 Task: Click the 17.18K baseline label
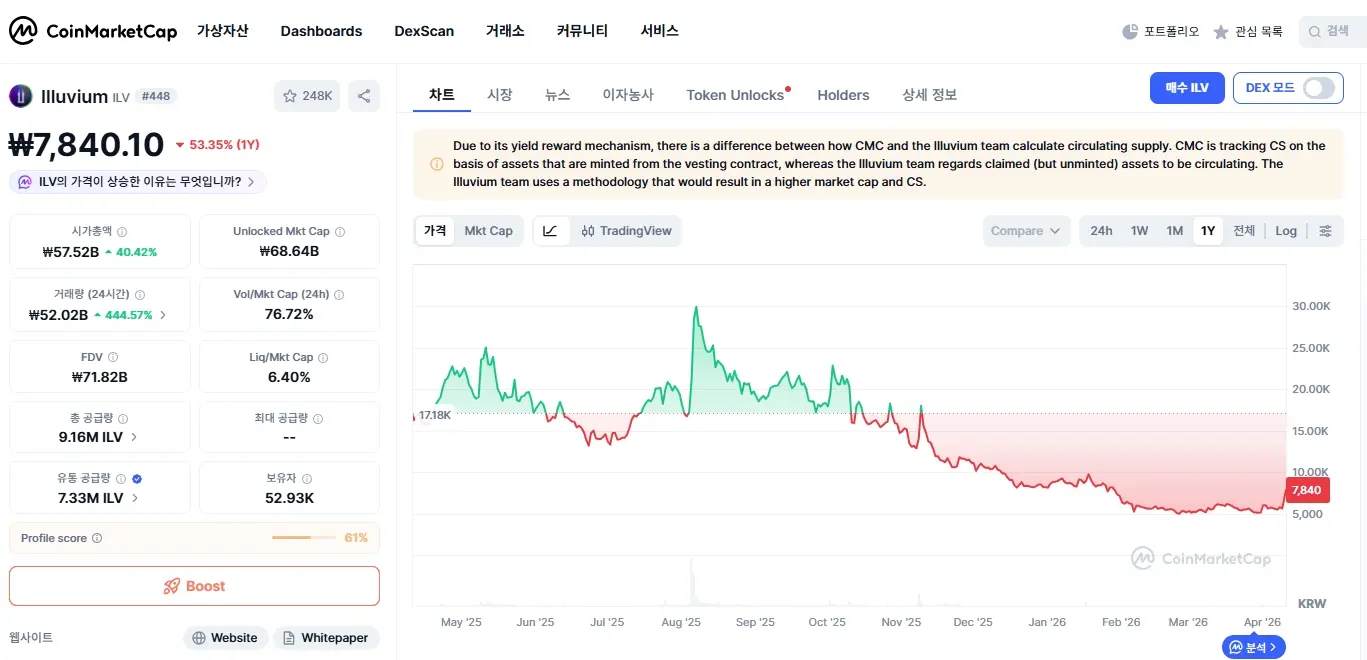tap(433, 414)
